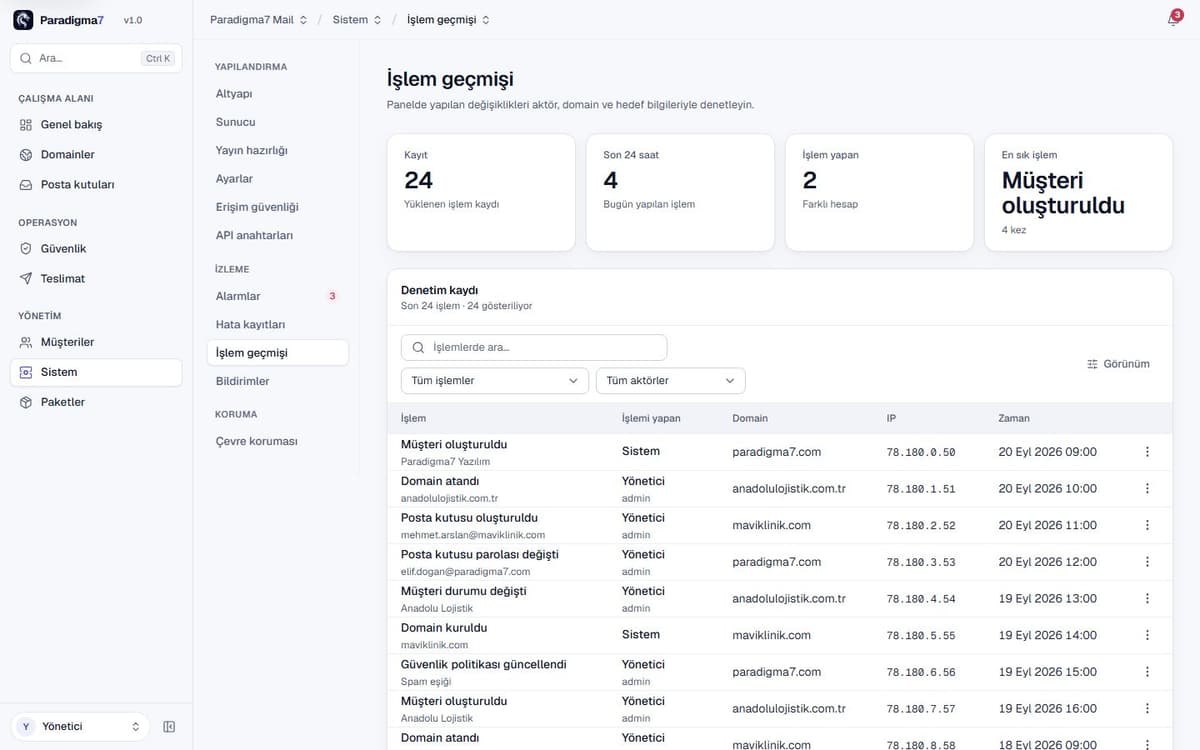Screen dimensions: 1200x750
Task: Open row menu for 19 Eyl 2026 14:00
Action: click(1147, 635)
